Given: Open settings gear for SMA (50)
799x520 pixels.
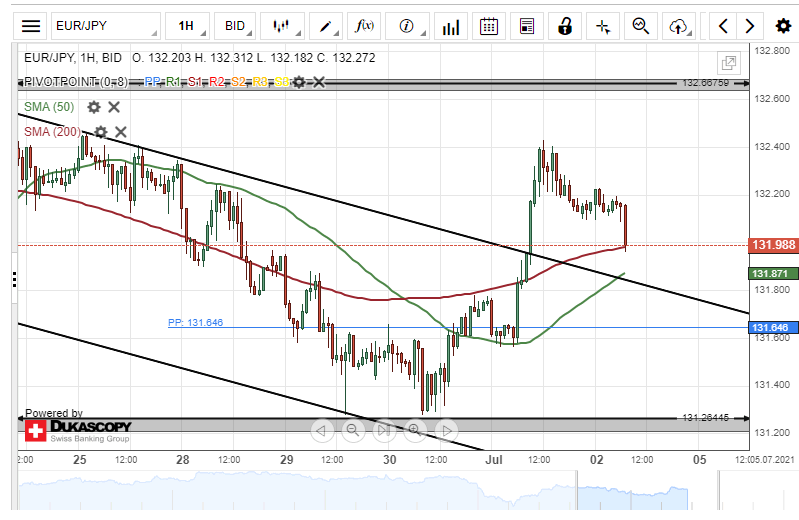Looking at the screenshot, I should click(94, 107).
